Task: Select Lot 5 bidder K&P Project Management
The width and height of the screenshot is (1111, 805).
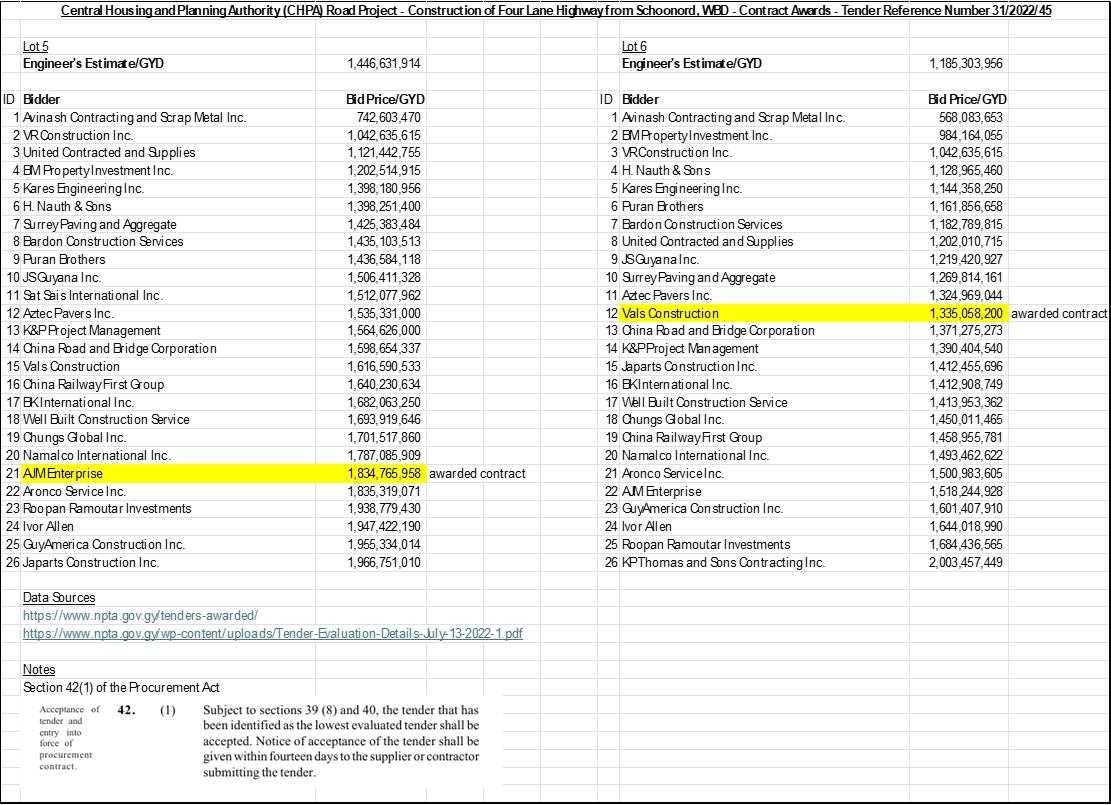Action: pyautogui.click(x=92, y=331)
